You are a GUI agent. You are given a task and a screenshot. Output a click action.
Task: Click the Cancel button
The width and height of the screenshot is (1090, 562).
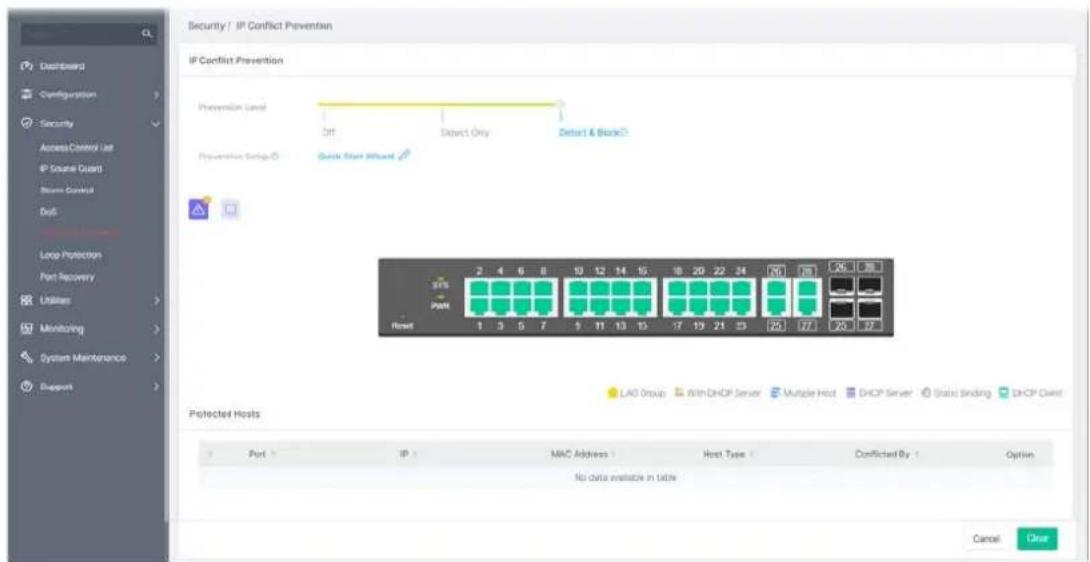pyautogui.click(x=986, y=538)
